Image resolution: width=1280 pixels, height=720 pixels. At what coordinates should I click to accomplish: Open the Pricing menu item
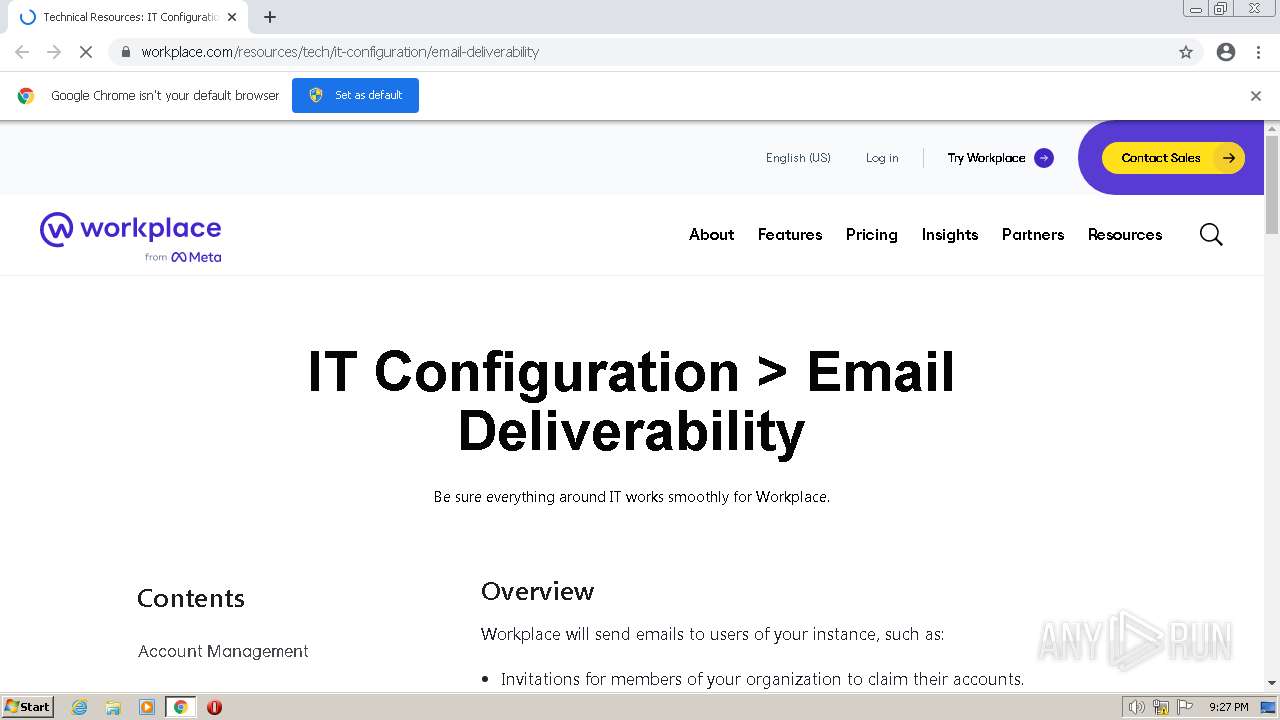pos(871,235)
